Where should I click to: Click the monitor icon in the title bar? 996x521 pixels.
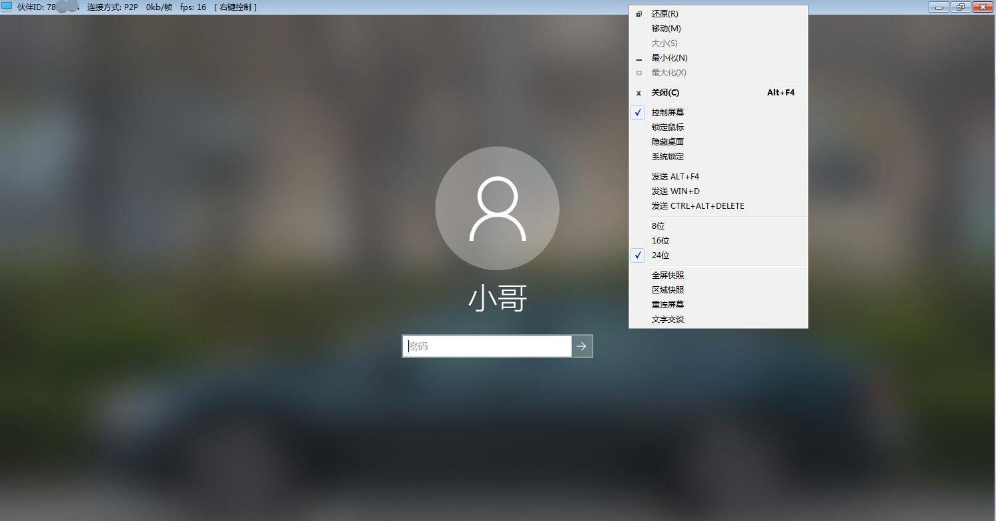(x=7, y=7)
